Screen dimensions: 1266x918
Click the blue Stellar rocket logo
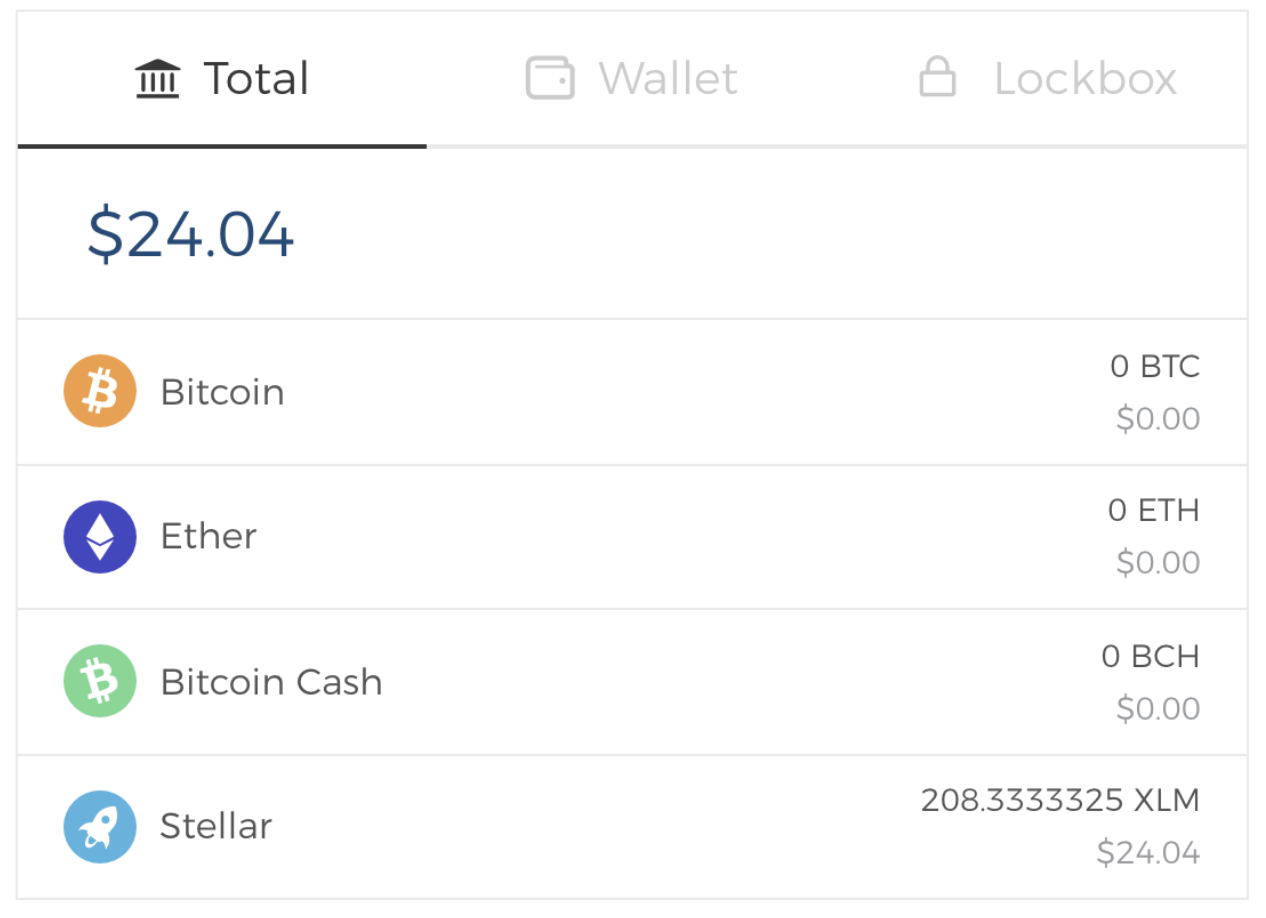pos(99,826)
